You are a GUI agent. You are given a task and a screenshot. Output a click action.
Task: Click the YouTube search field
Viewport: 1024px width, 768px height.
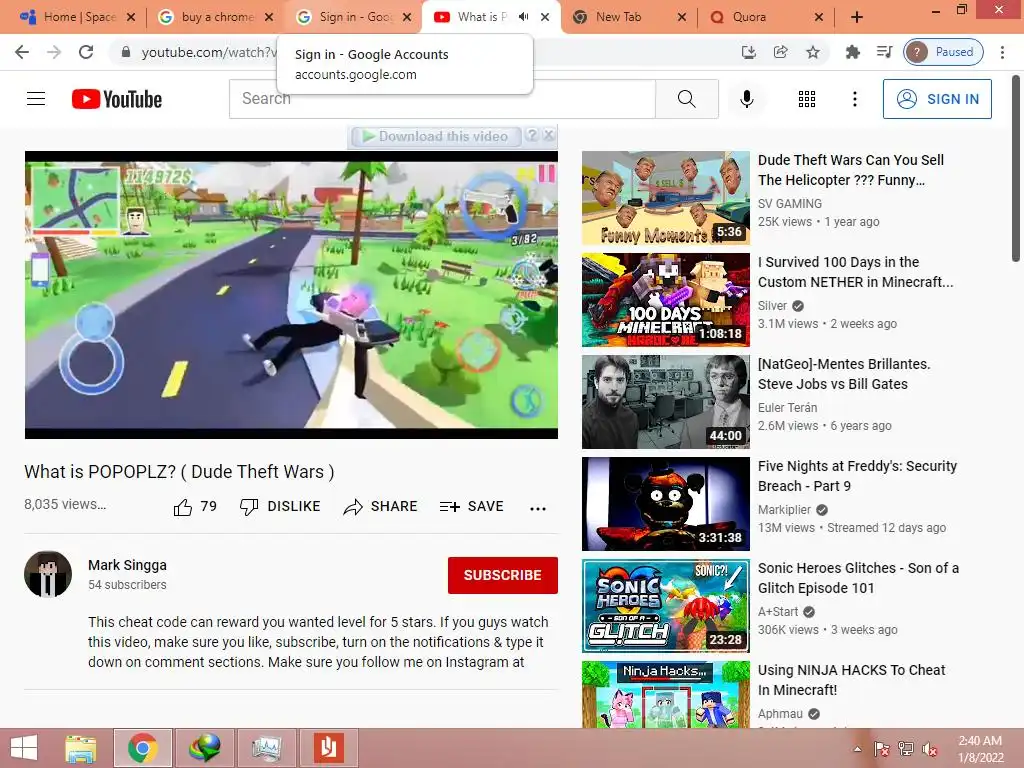point(442,99)
